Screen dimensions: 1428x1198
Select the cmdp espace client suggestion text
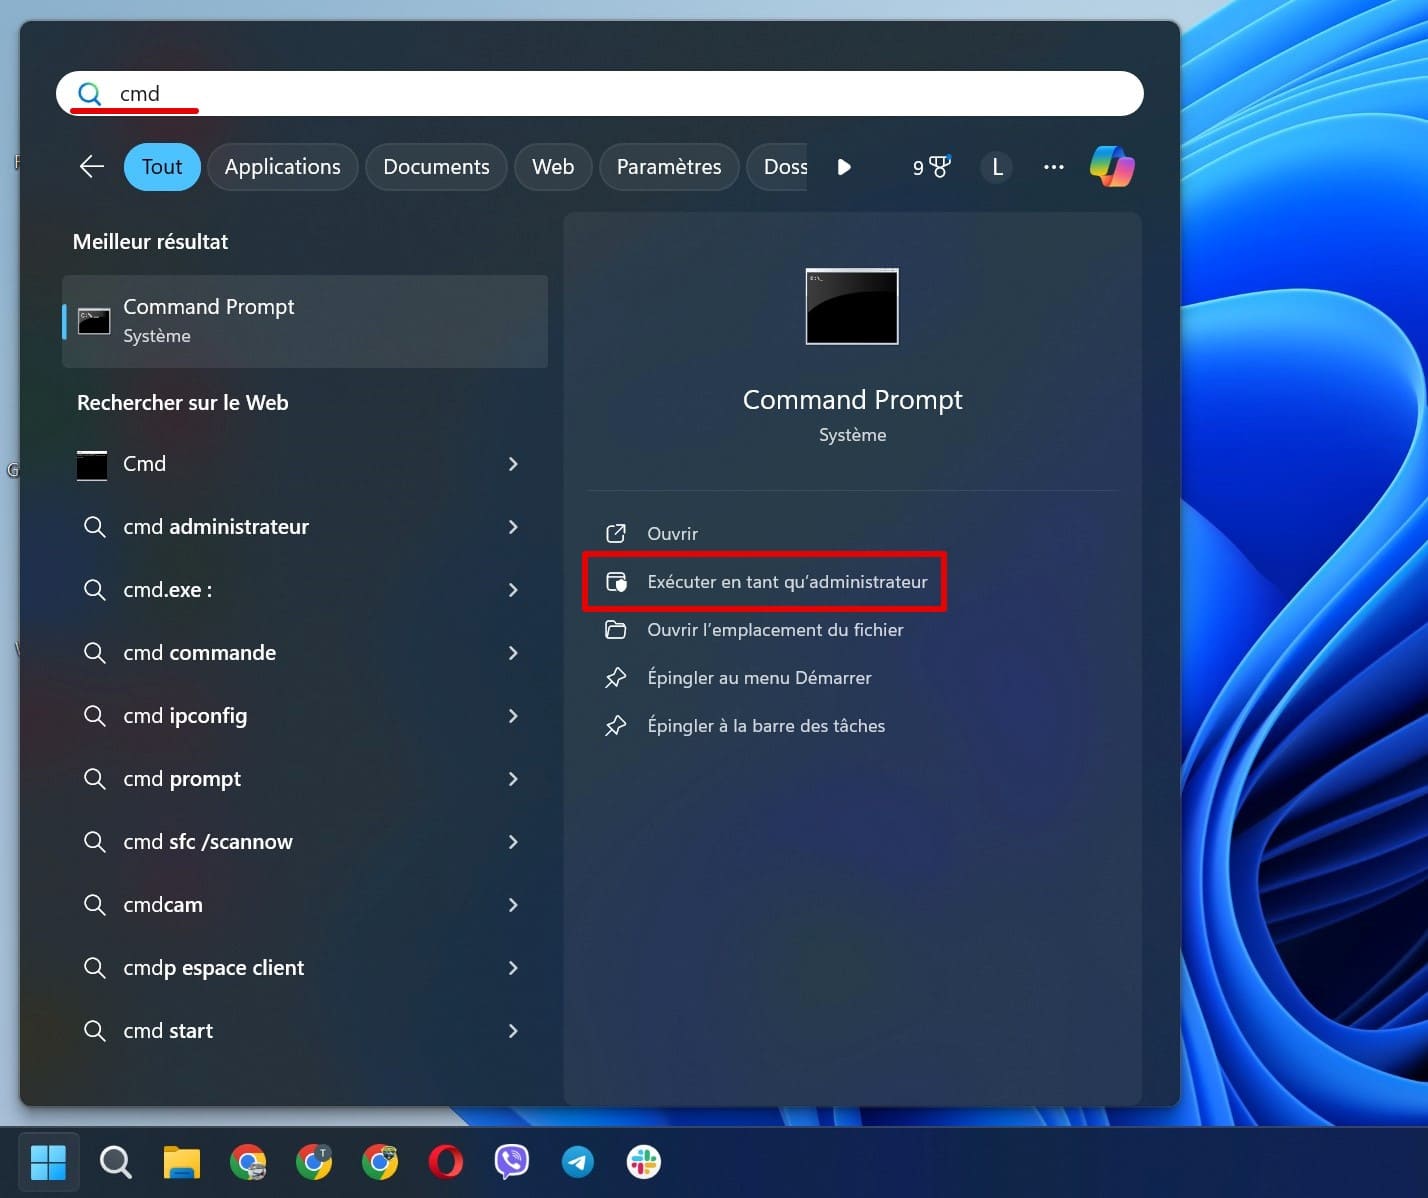coord(213,968)
